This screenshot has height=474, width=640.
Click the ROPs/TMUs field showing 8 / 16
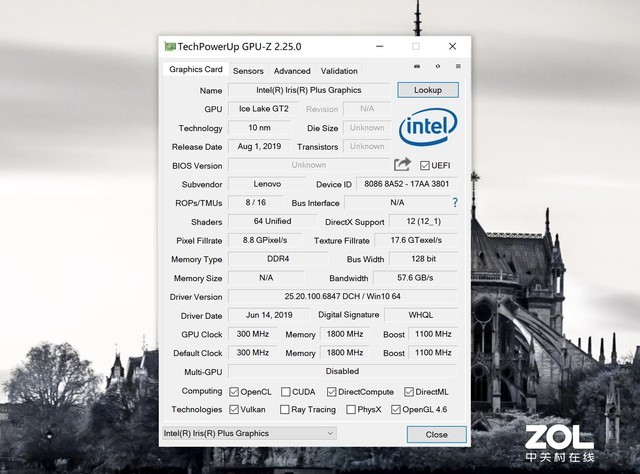(x=256, y=203)
